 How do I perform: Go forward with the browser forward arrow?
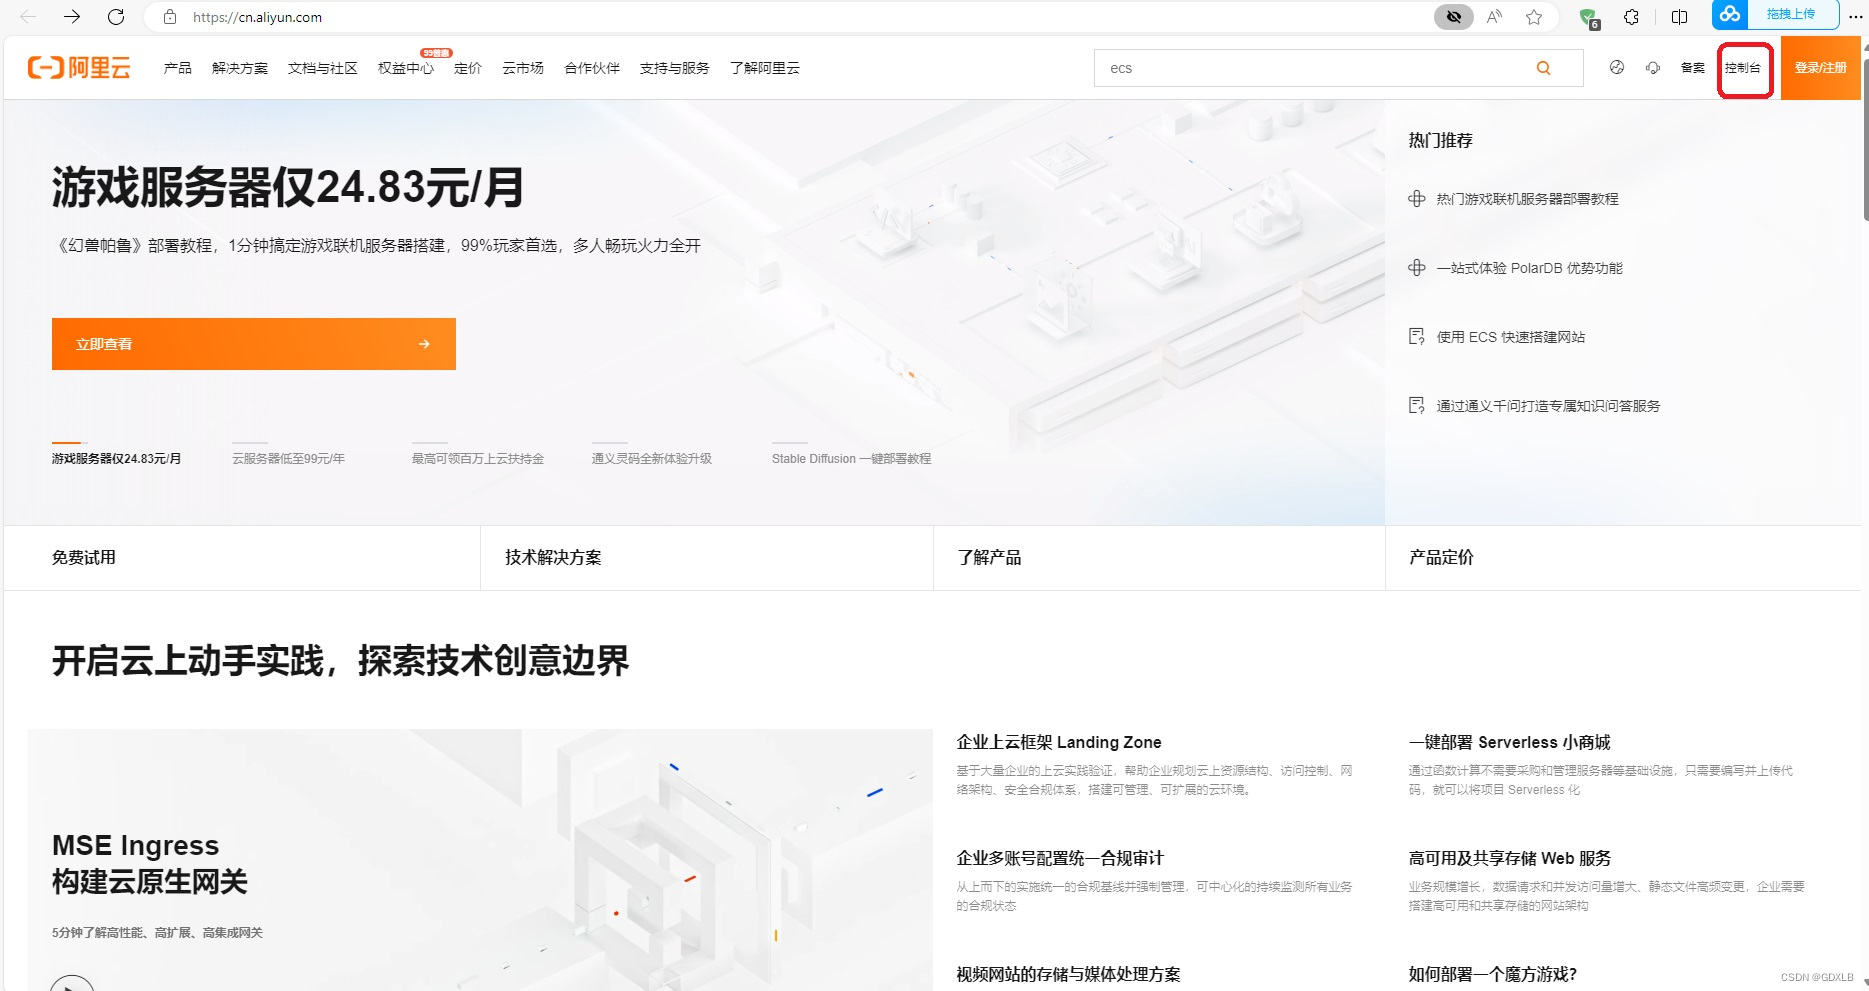72,17
